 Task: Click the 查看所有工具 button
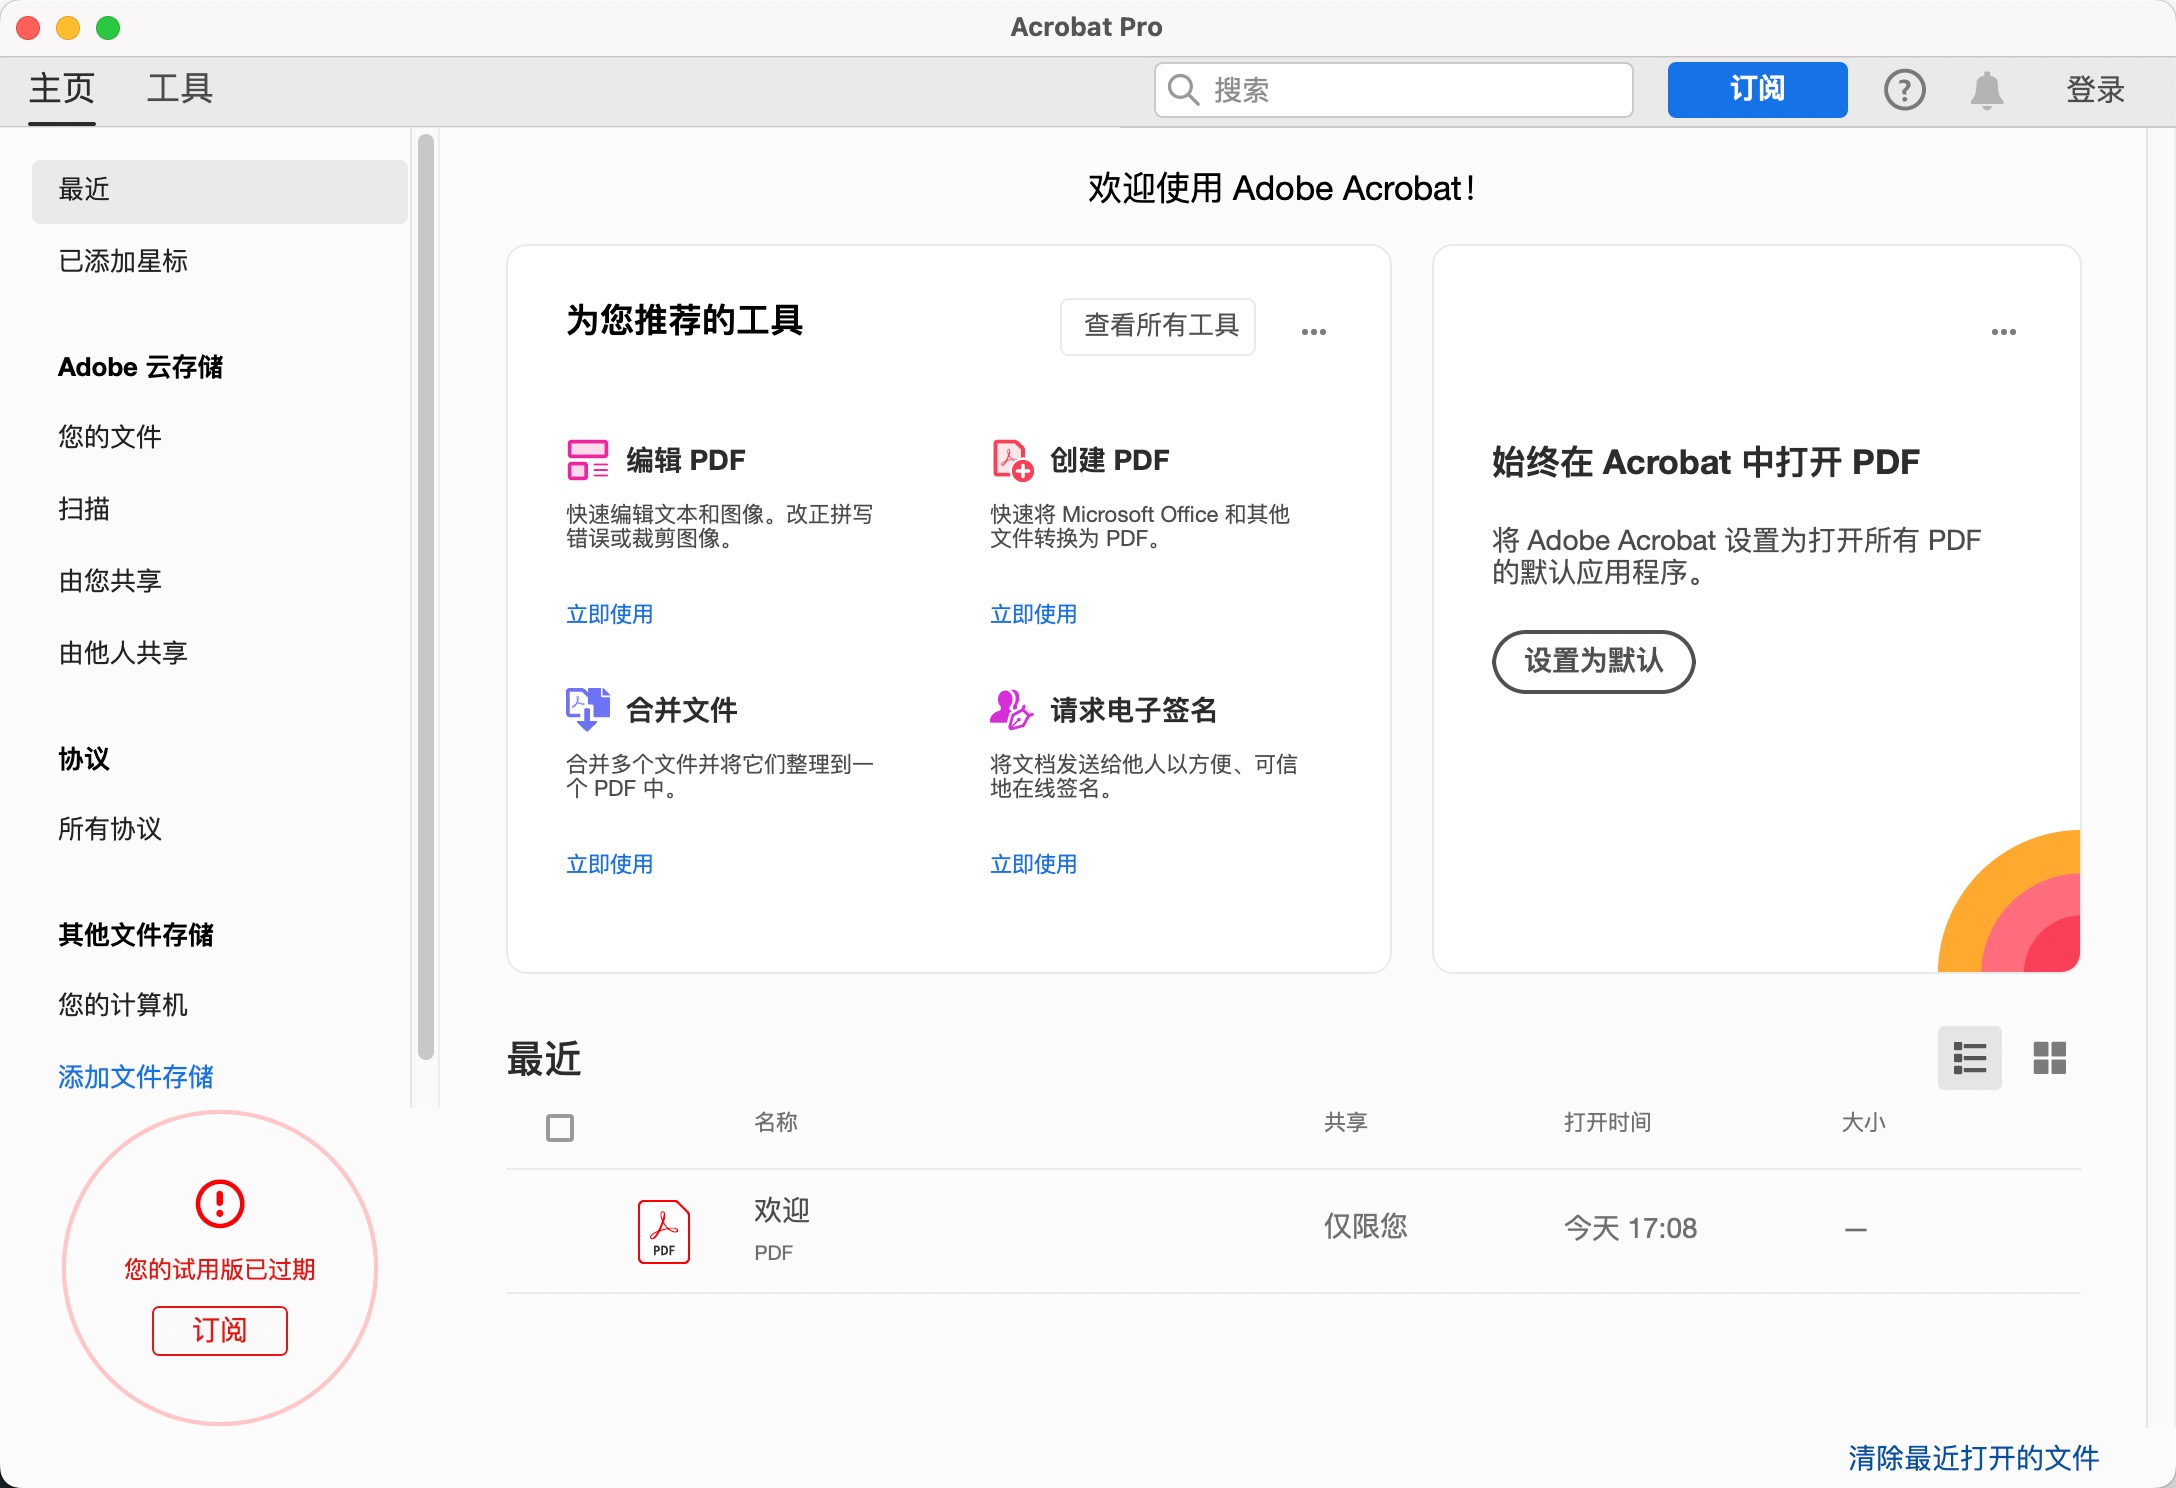(1158, 326)
